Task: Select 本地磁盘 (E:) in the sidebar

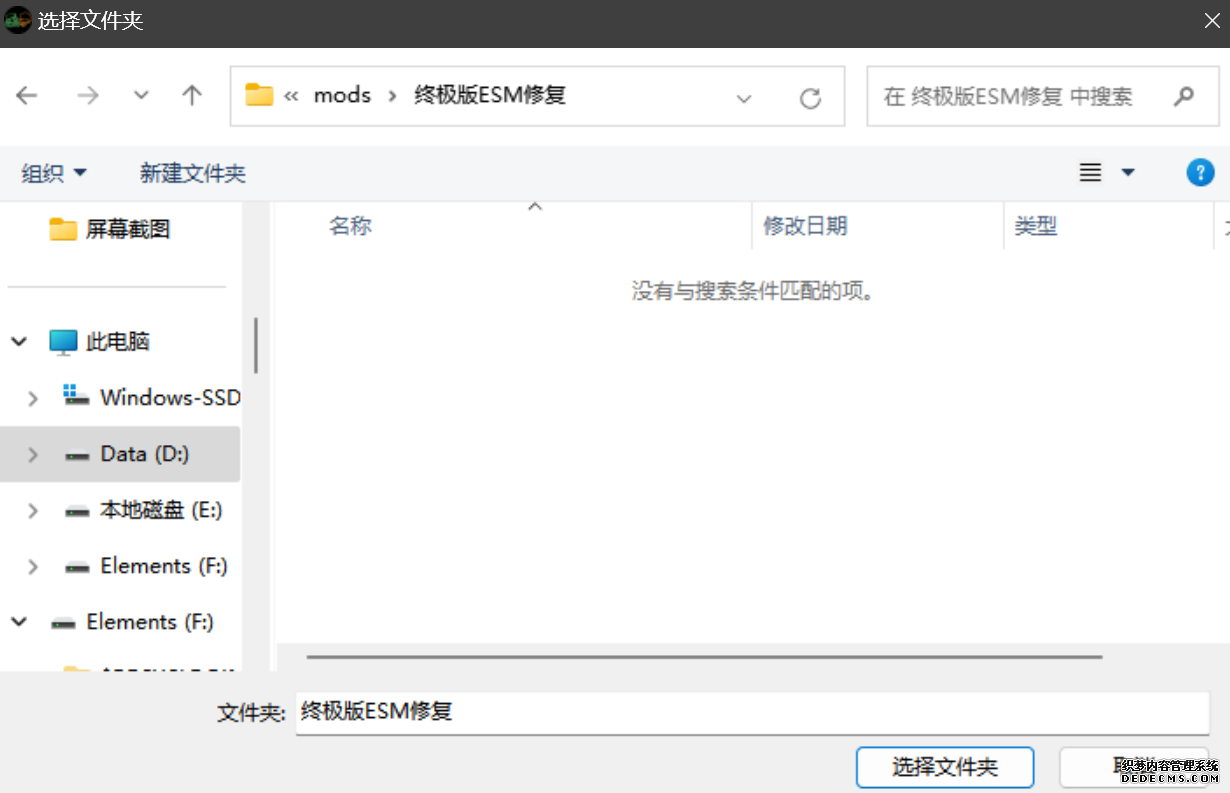Action: coord(160,510)
